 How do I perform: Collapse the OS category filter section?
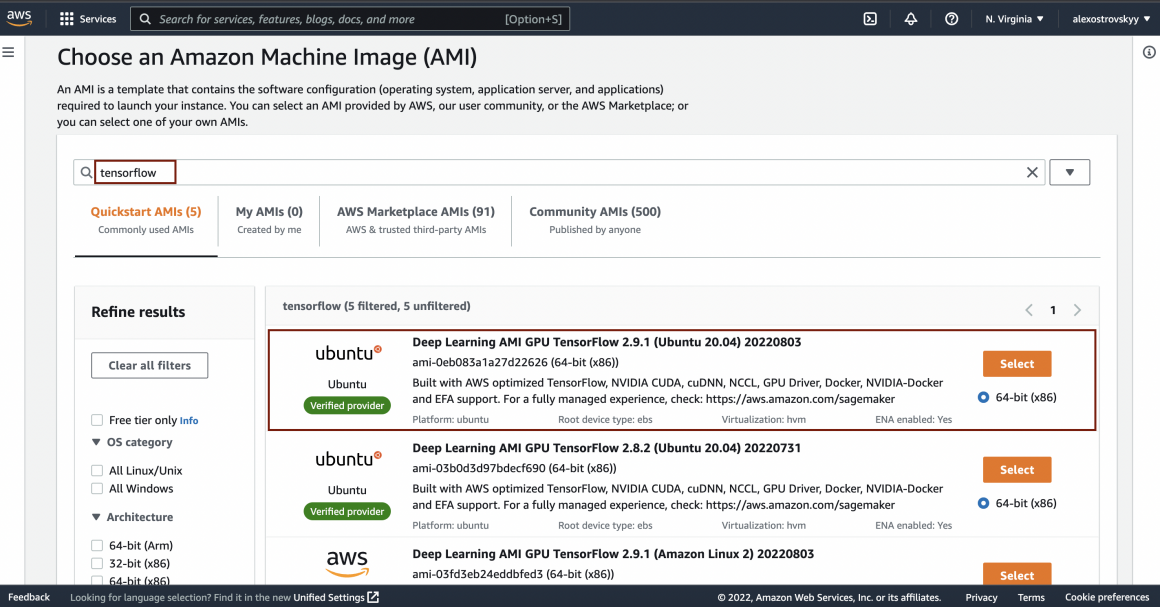pyautogui.click(x=96, y=442)
